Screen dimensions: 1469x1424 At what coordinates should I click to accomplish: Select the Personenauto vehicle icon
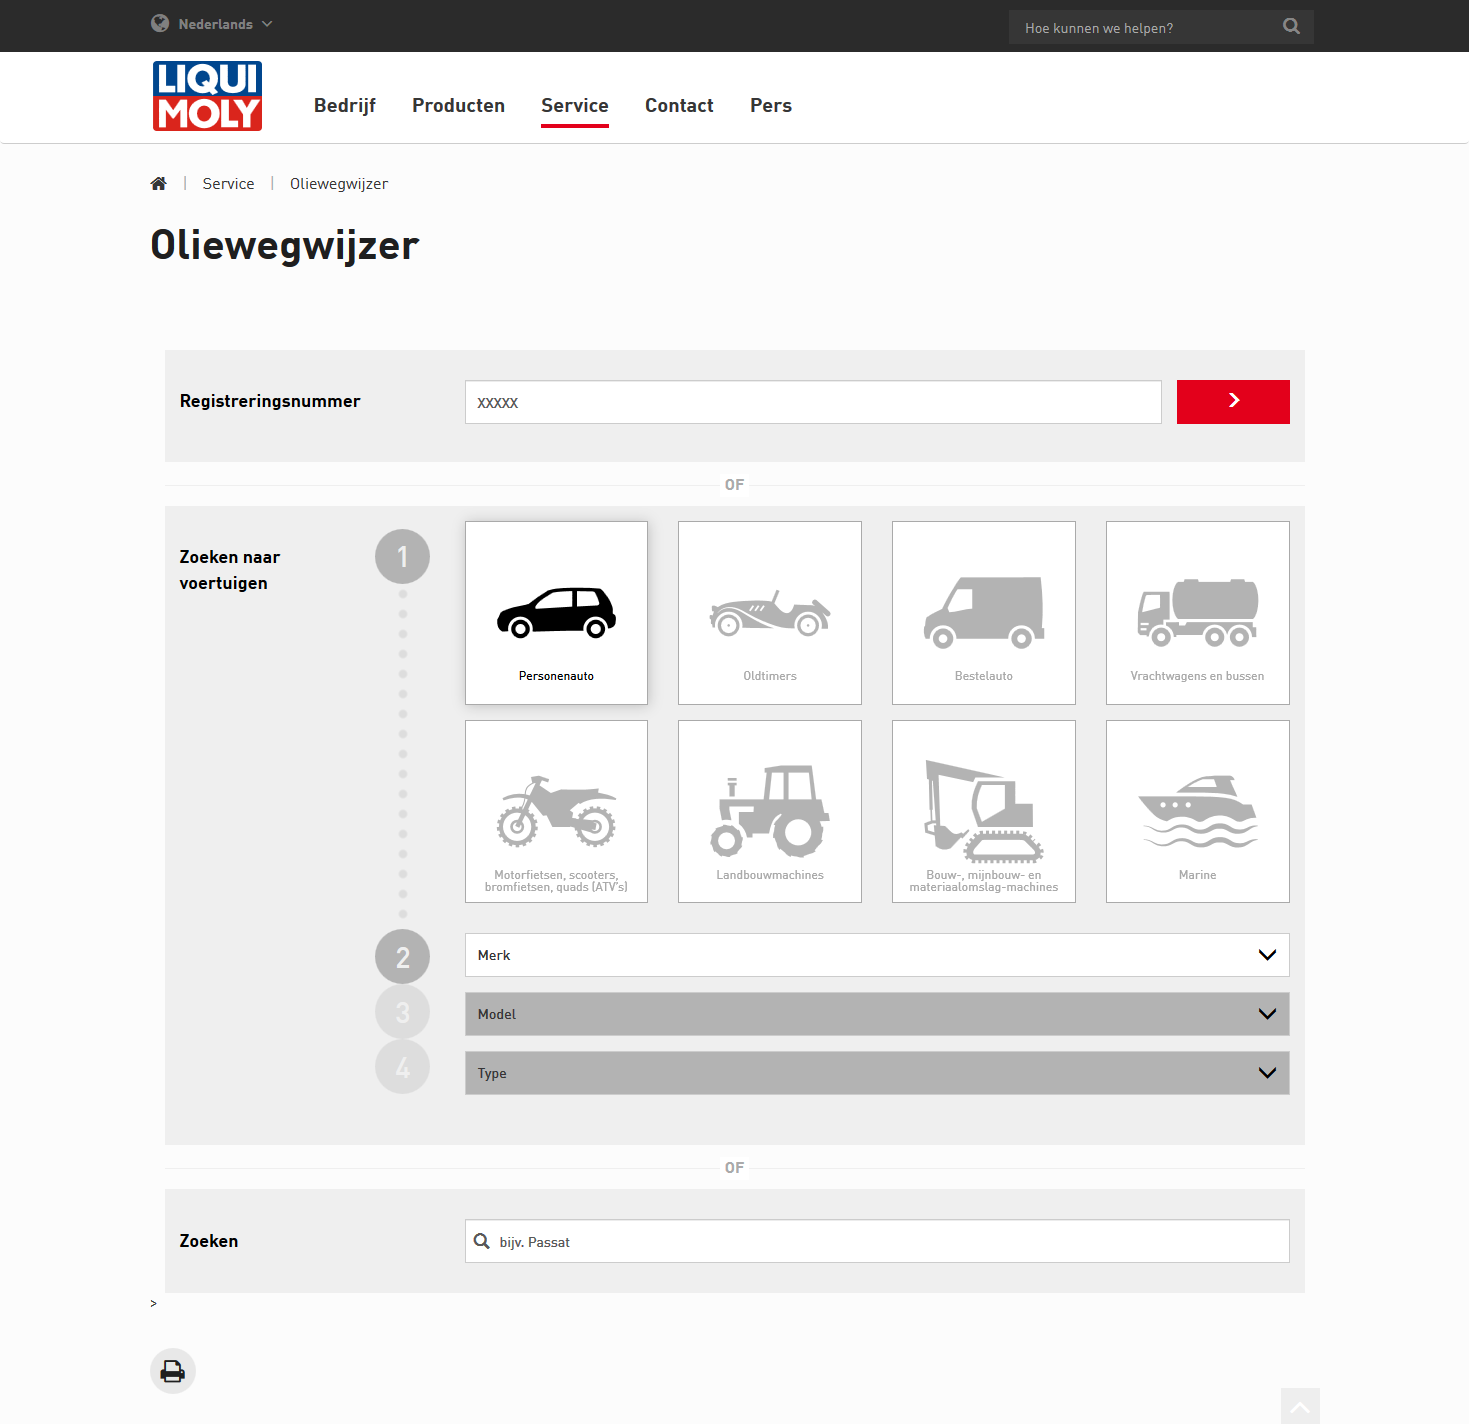556,612
